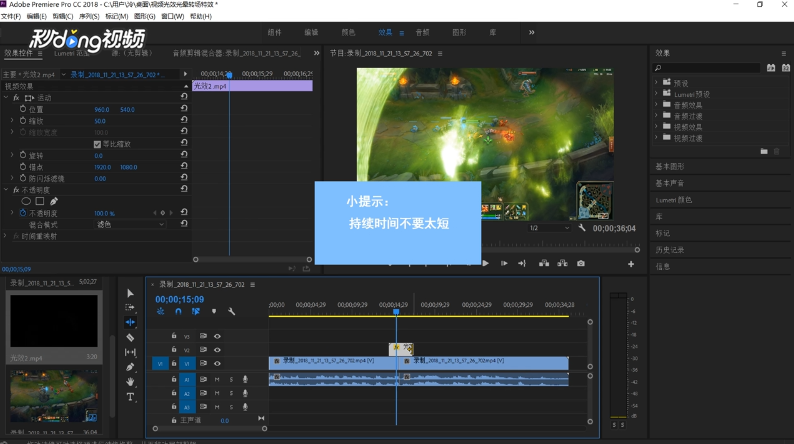Add a marker in the timeline
794x444 pixels.
click(x=214, y=311)
